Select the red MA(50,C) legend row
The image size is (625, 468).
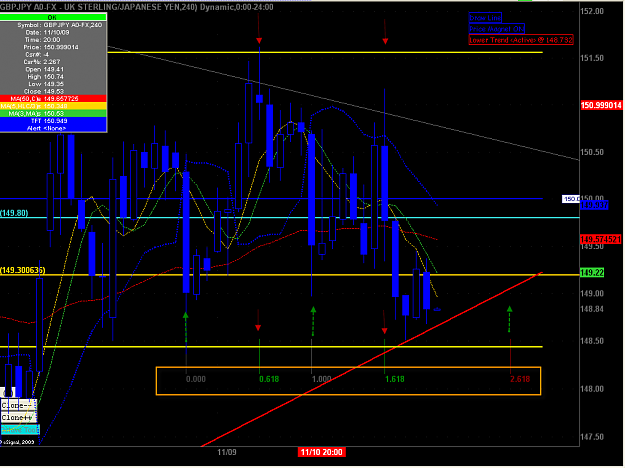pyautogui.click(x=53, y=98)
